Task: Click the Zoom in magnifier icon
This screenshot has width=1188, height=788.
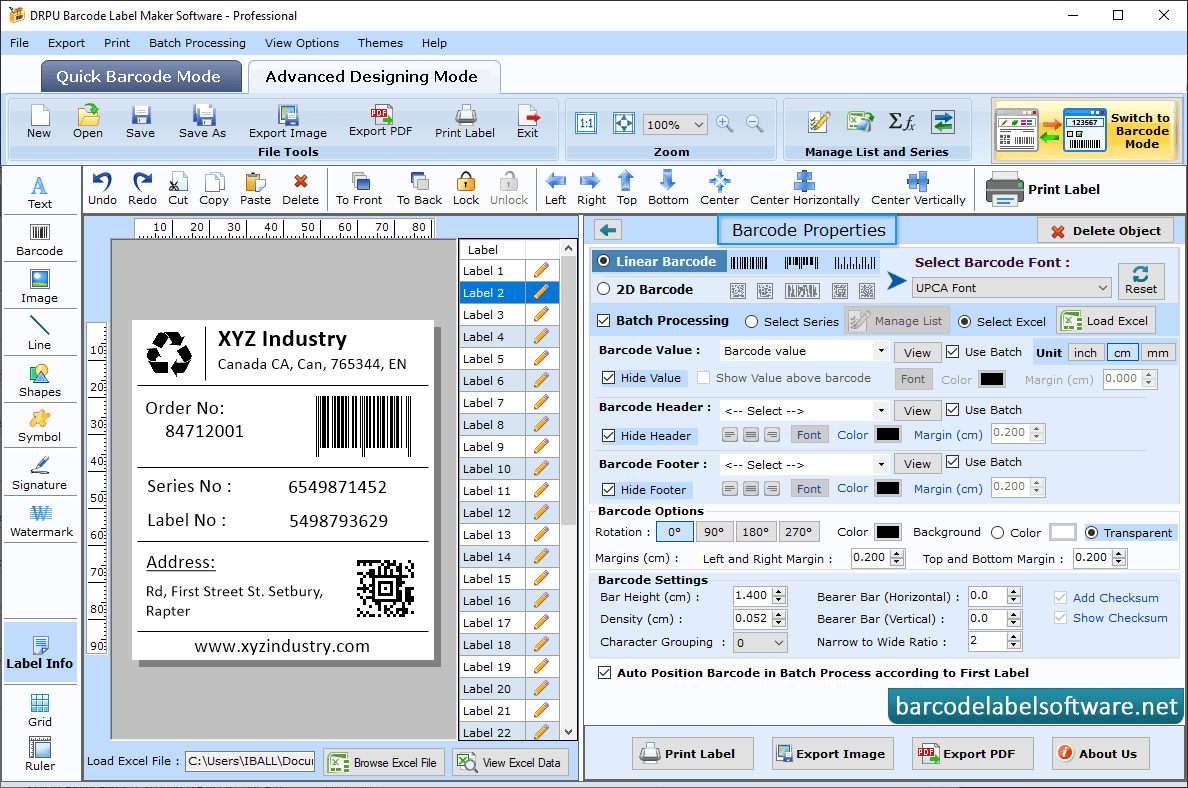Action: [x=724, y=124]
